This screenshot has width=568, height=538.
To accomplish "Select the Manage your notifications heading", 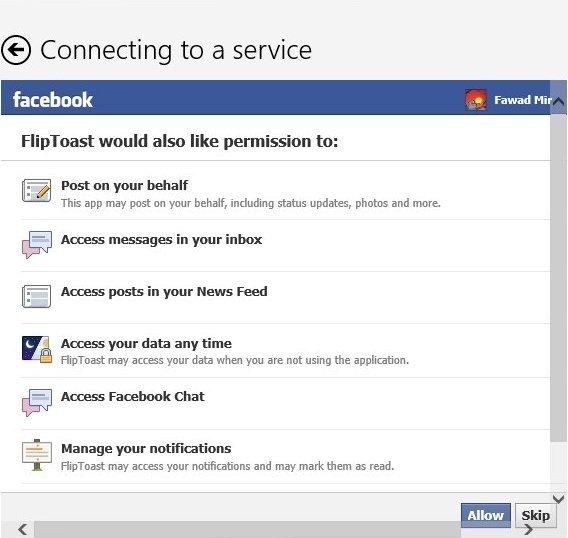I will [146, 448].
